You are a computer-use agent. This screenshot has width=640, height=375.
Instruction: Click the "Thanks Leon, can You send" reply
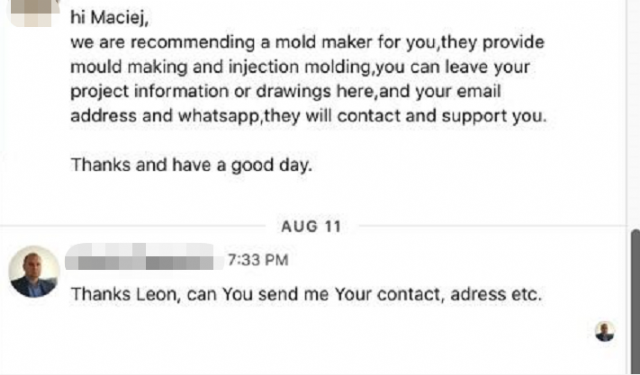pos(306,294)
